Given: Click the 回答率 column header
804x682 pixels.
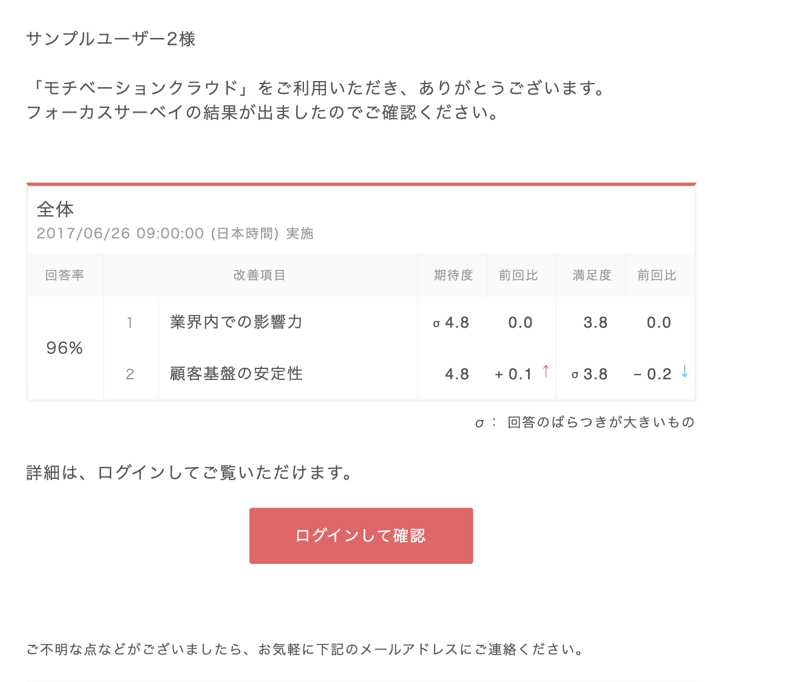Looking at the screenshot, I should (x=63, y=275).
